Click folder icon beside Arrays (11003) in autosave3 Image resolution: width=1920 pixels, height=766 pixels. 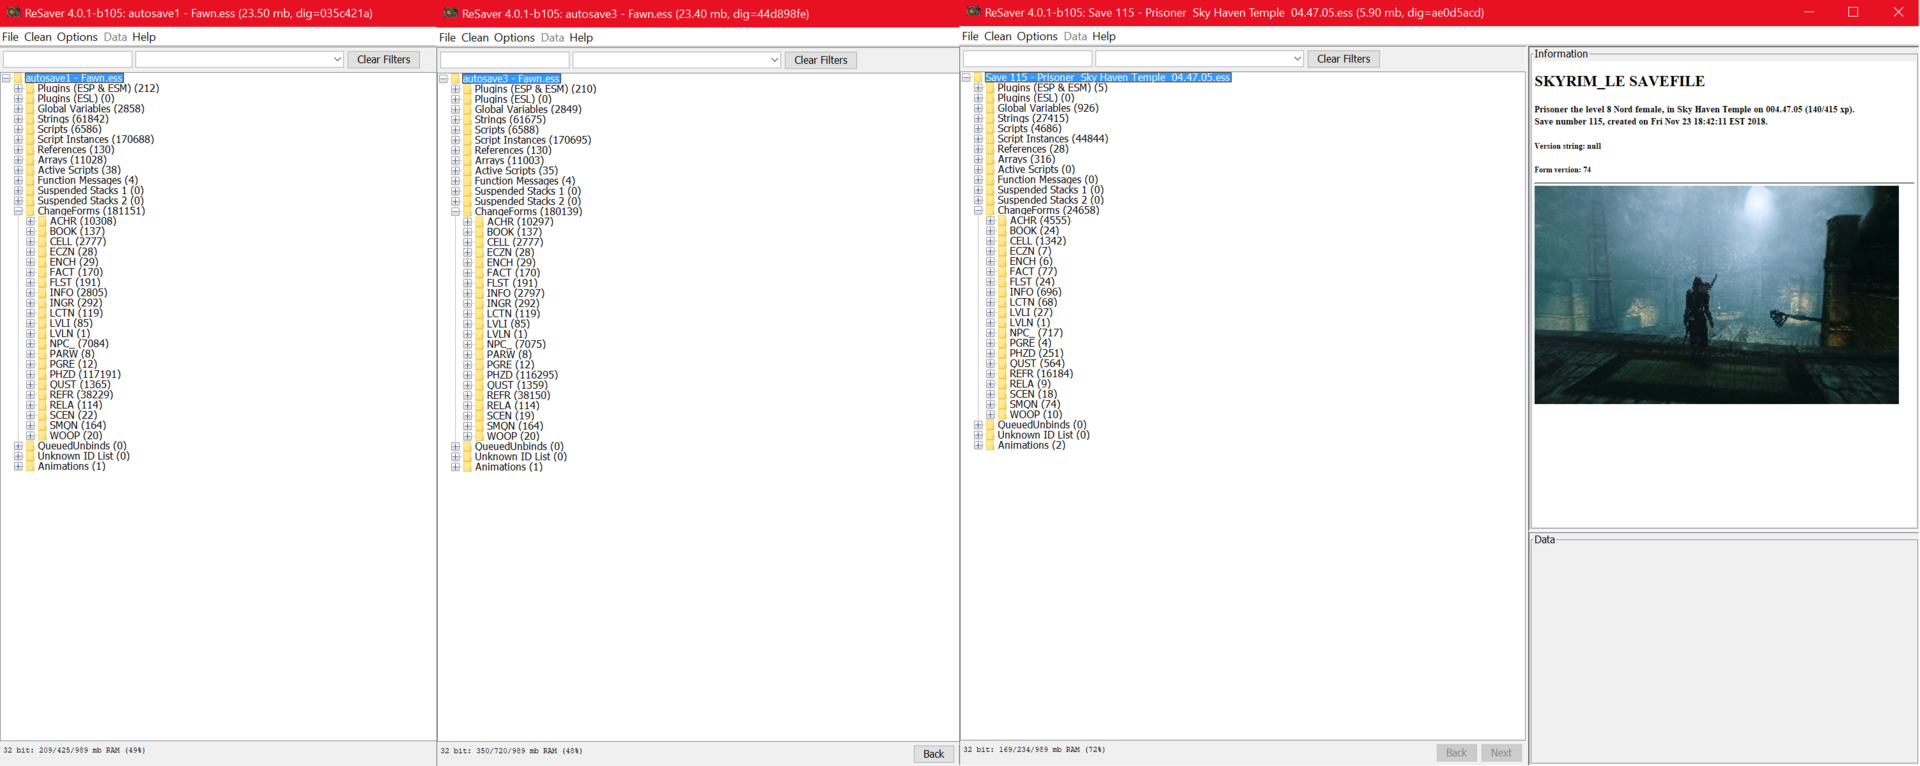pyautogui.click(x=467, y=160)
